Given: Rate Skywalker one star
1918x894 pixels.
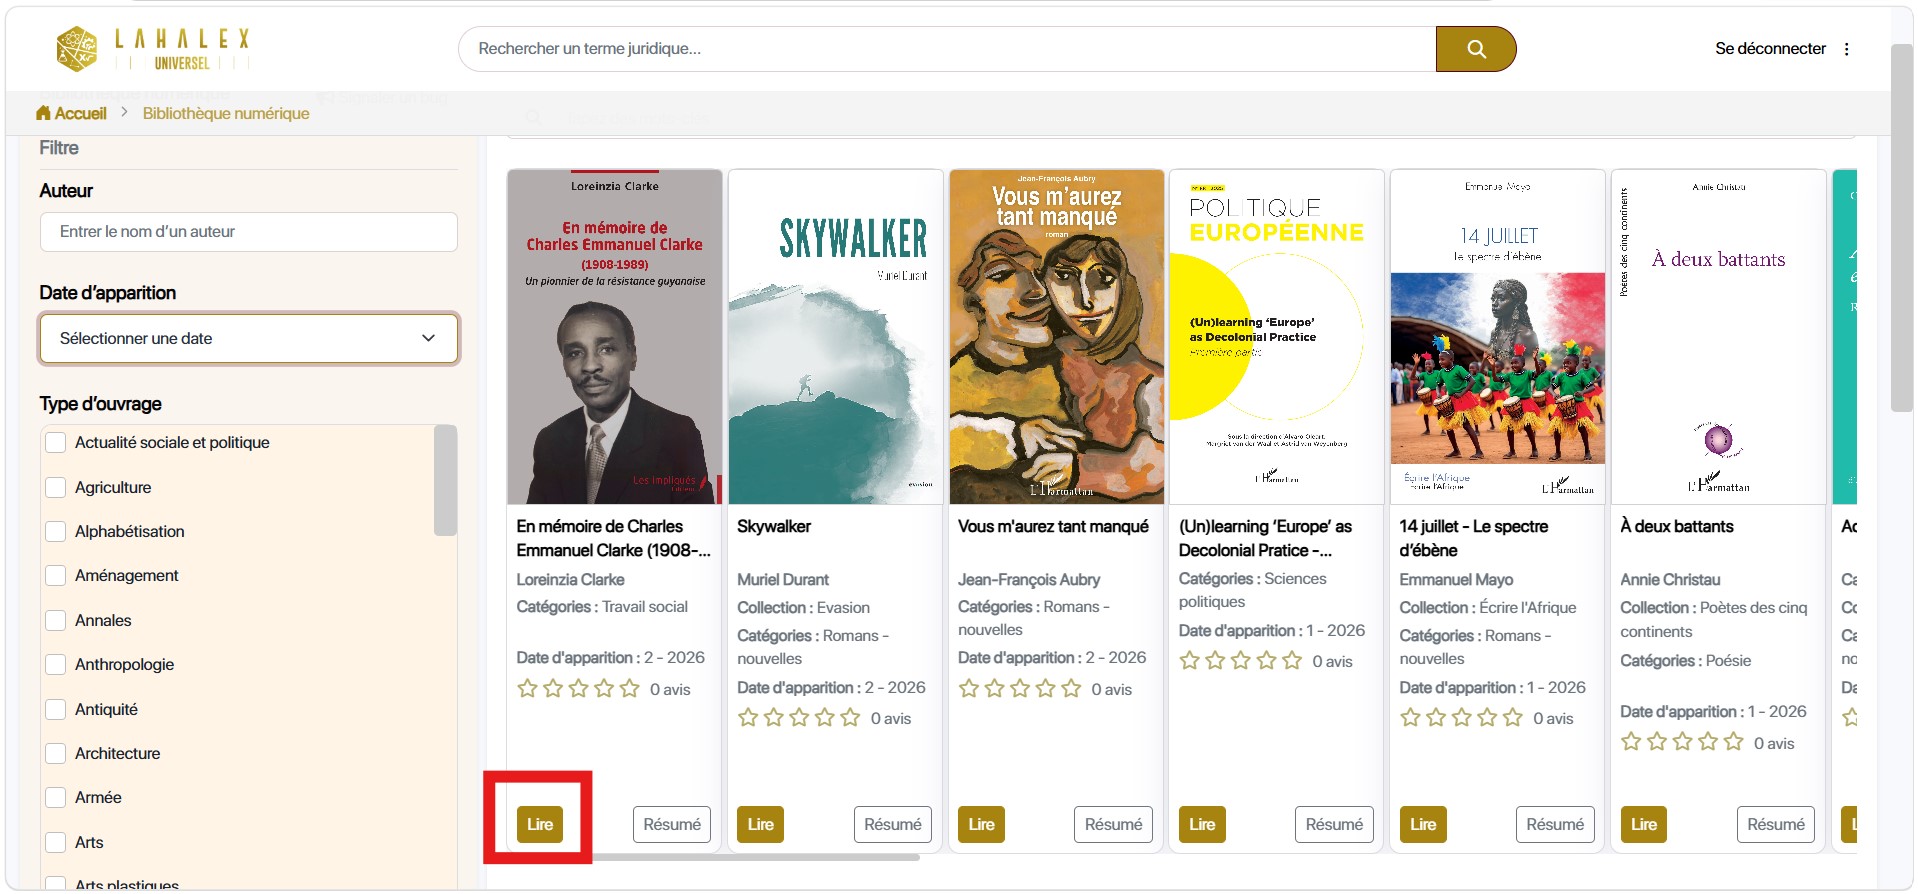Looking at the screenshot, I should point(748,717).
